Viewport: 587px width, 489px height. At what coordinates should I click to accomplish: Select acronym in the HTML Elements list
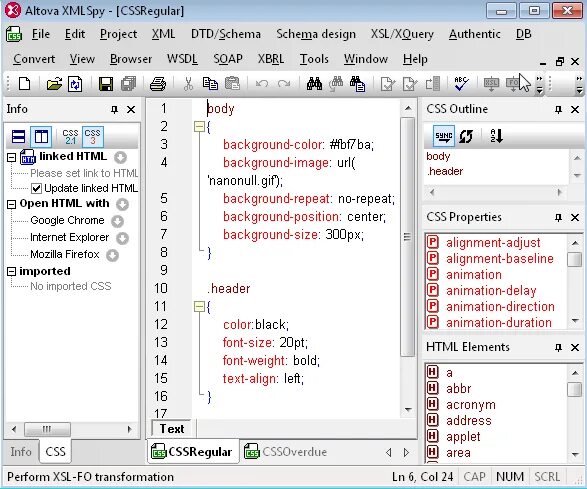471,405
